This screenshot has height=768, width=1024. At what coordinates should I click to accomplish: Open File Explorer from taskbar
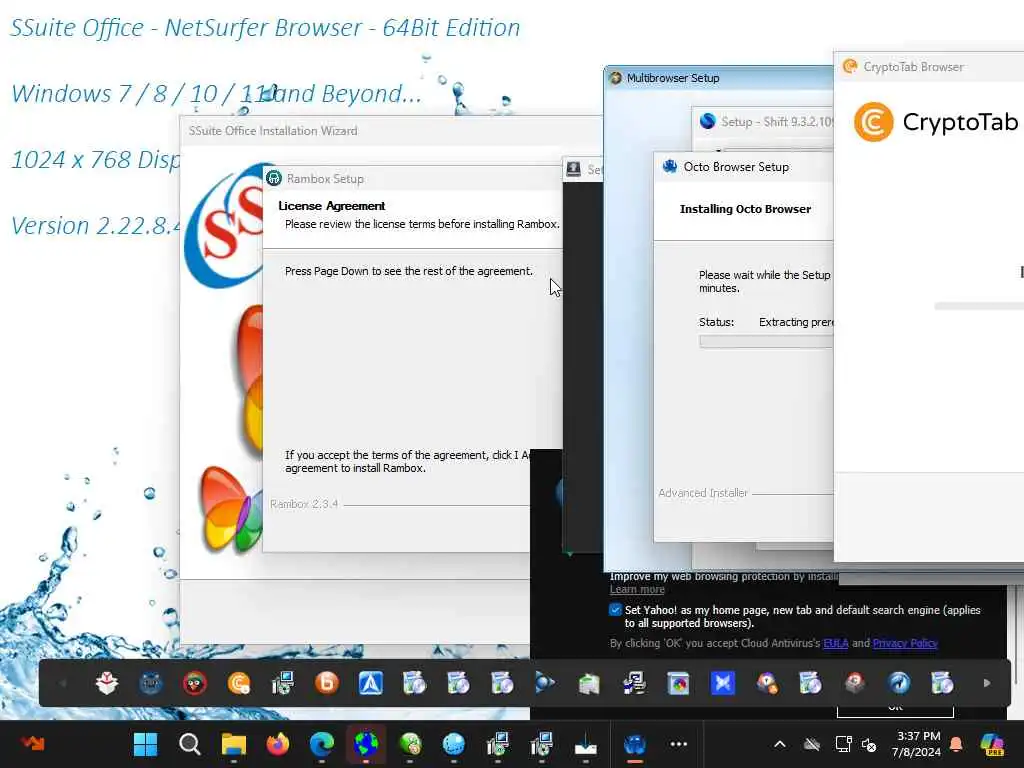(x=233, y=744)
